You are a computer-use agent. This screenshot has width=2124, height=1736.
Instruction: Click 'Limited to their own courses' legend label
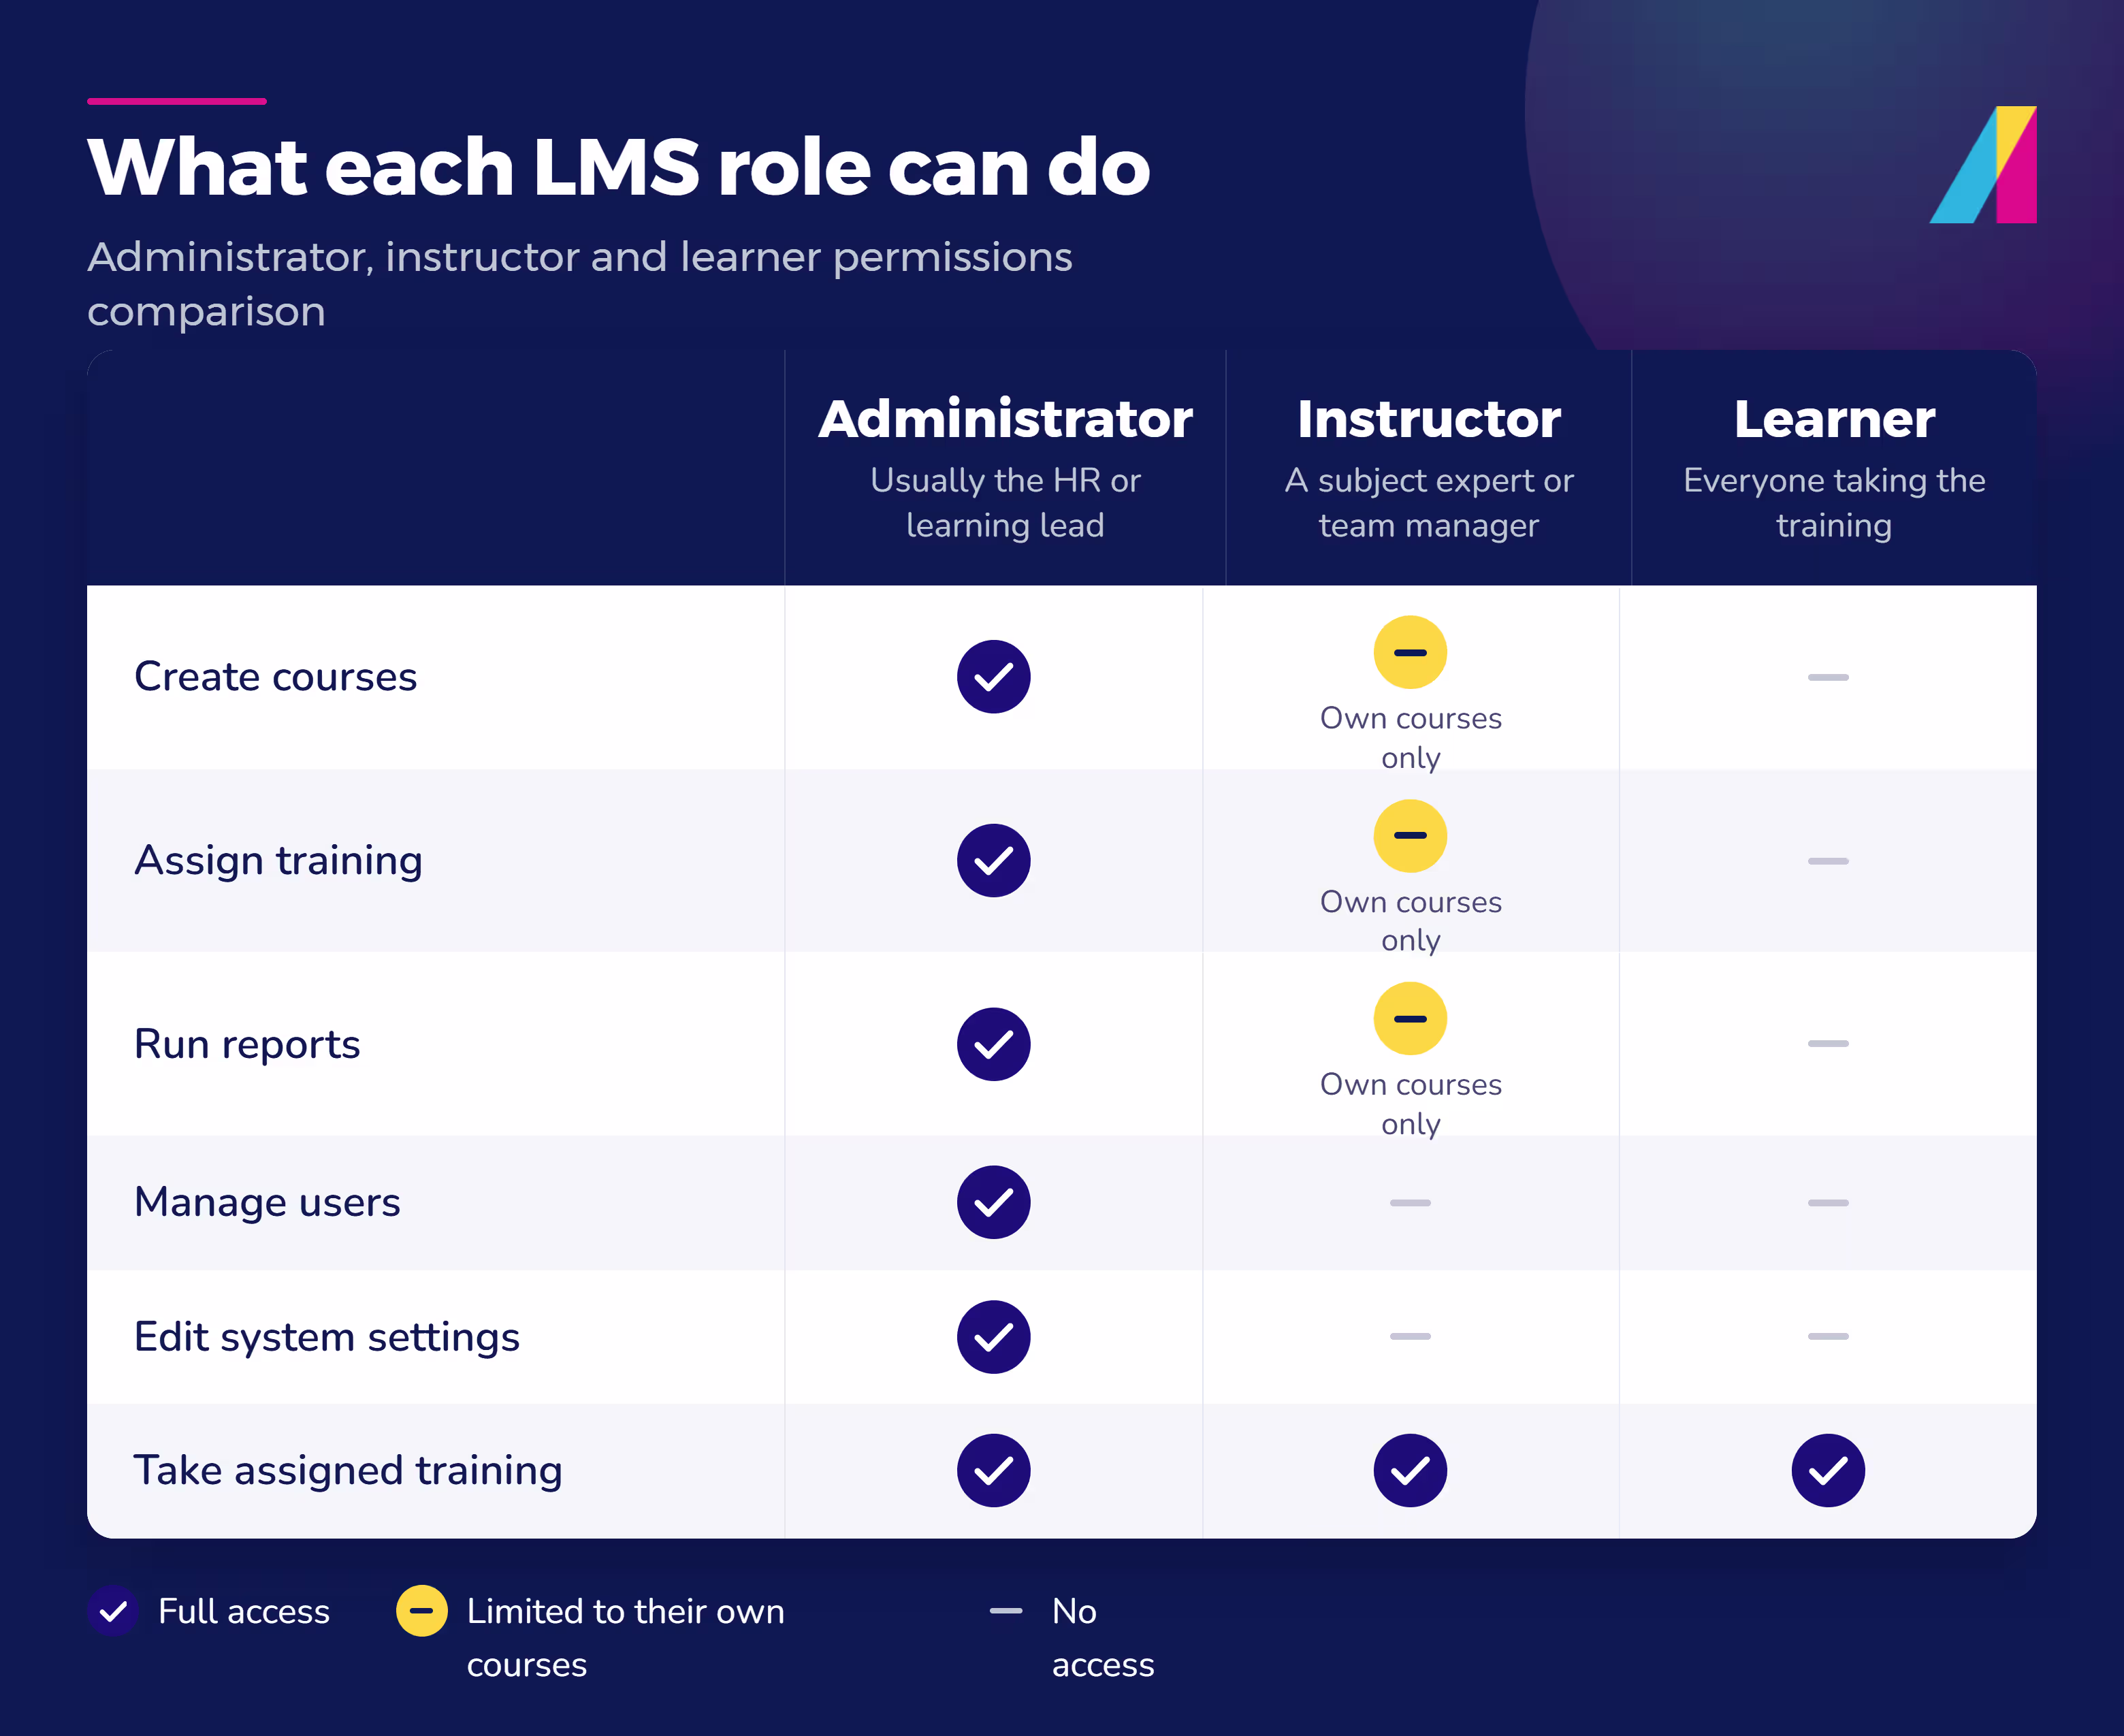(x=625, y=1638)
